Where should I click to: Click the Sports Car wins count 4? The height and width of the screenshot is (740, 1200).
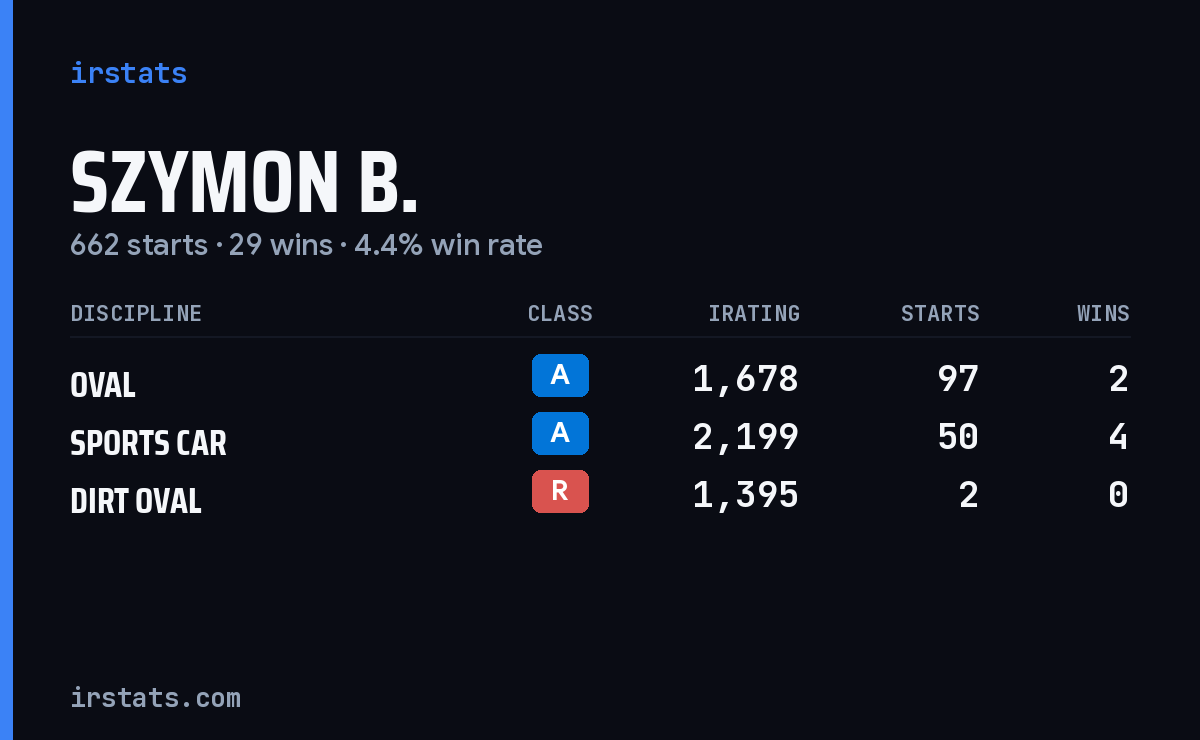click(1118, 437)
